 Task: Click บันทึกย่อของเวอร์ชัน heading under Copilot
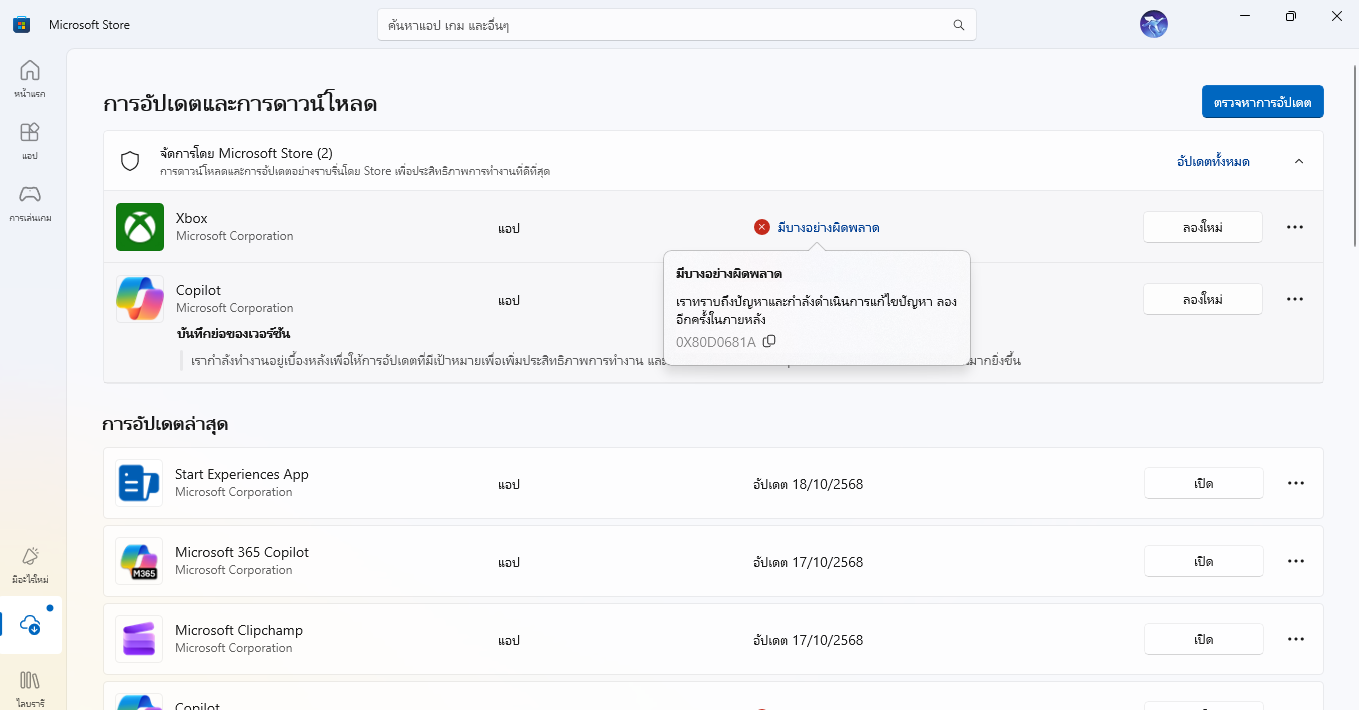point(234,333)
